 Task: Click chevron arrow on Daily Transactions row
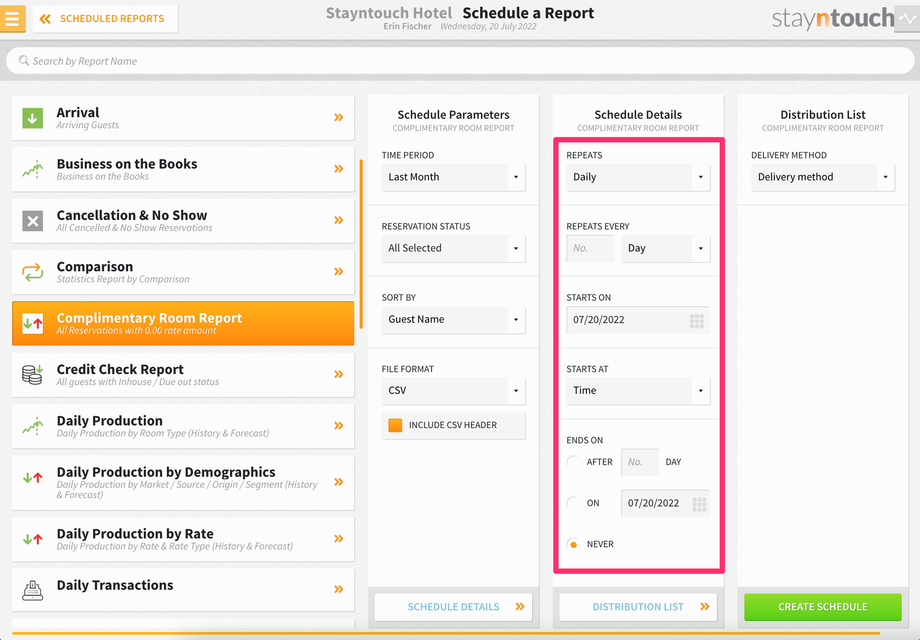[339, 589]
